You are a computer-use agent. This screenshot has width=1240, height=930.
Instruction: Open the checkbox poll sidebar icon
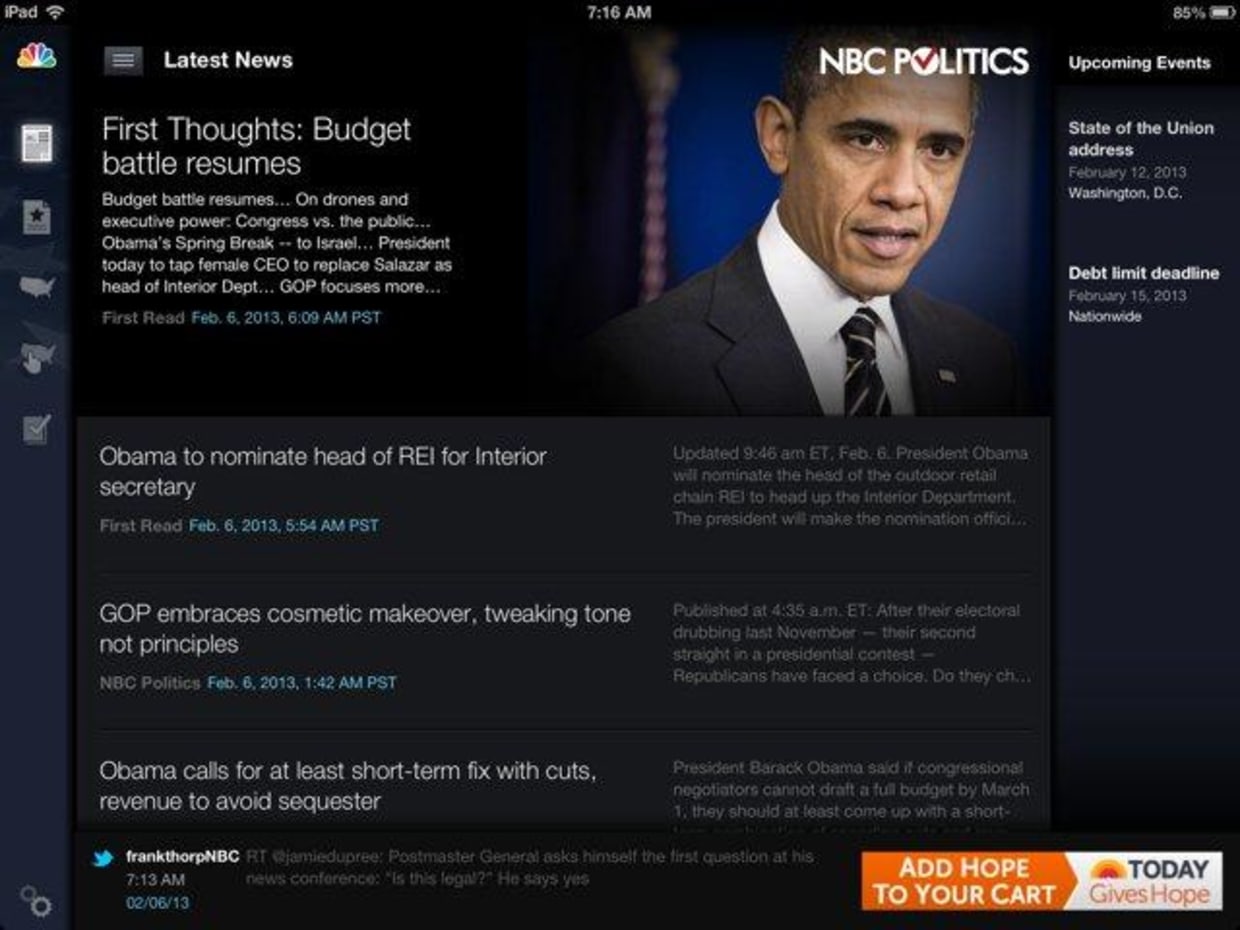37,429
